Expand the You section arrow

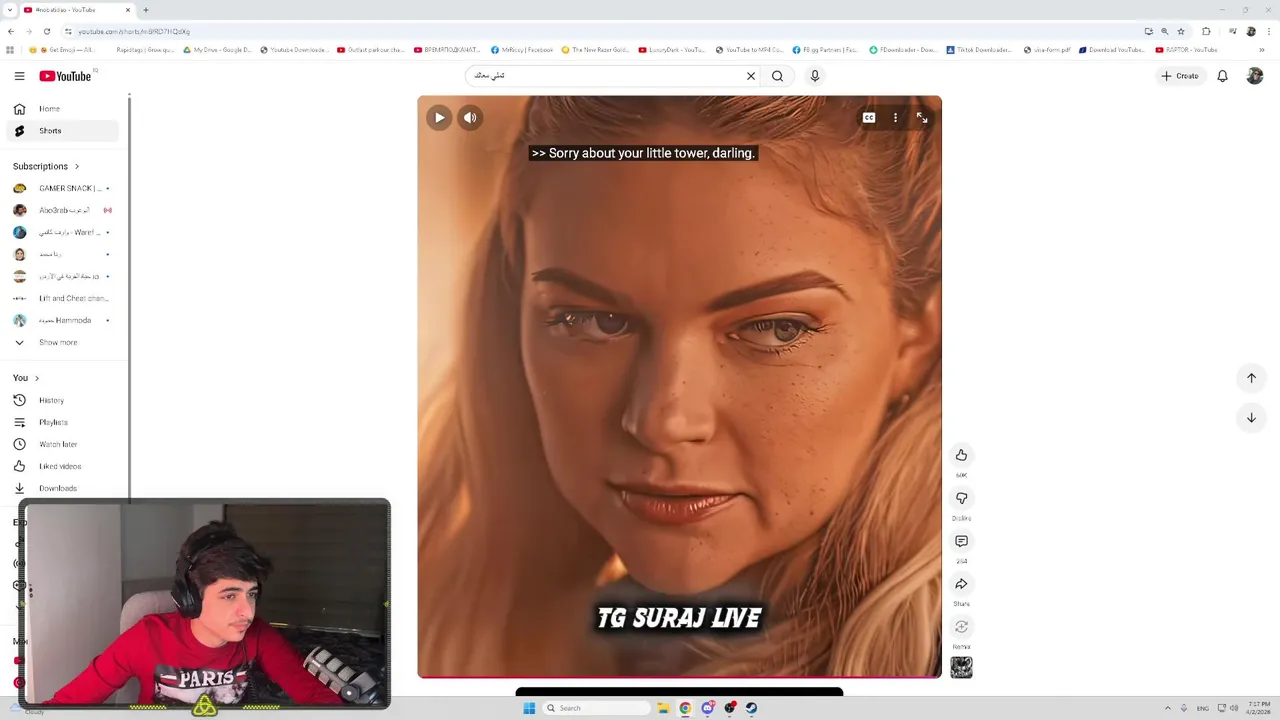coord(37,378)
